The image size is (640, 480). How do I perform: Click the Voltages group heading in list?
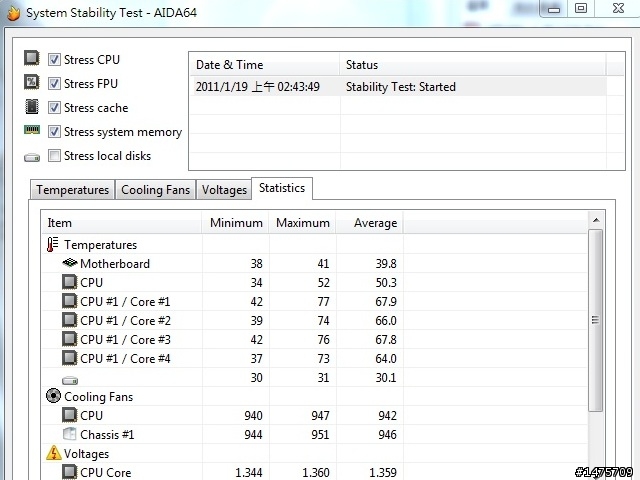(x=86, y=454)
